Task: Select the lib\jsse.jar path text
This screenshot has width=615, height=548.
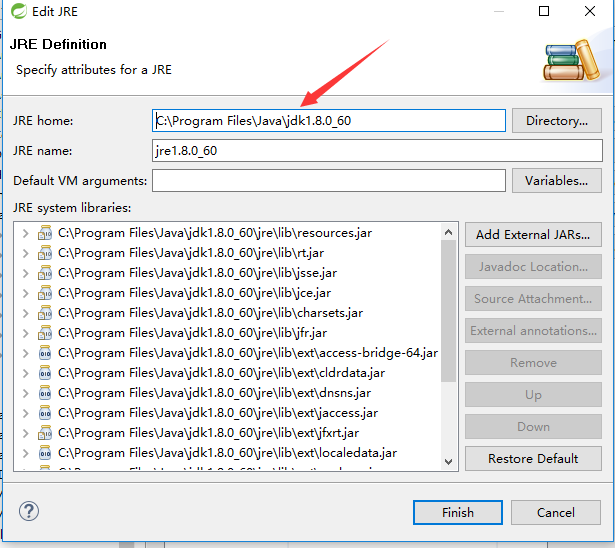Action: (197, 273)
